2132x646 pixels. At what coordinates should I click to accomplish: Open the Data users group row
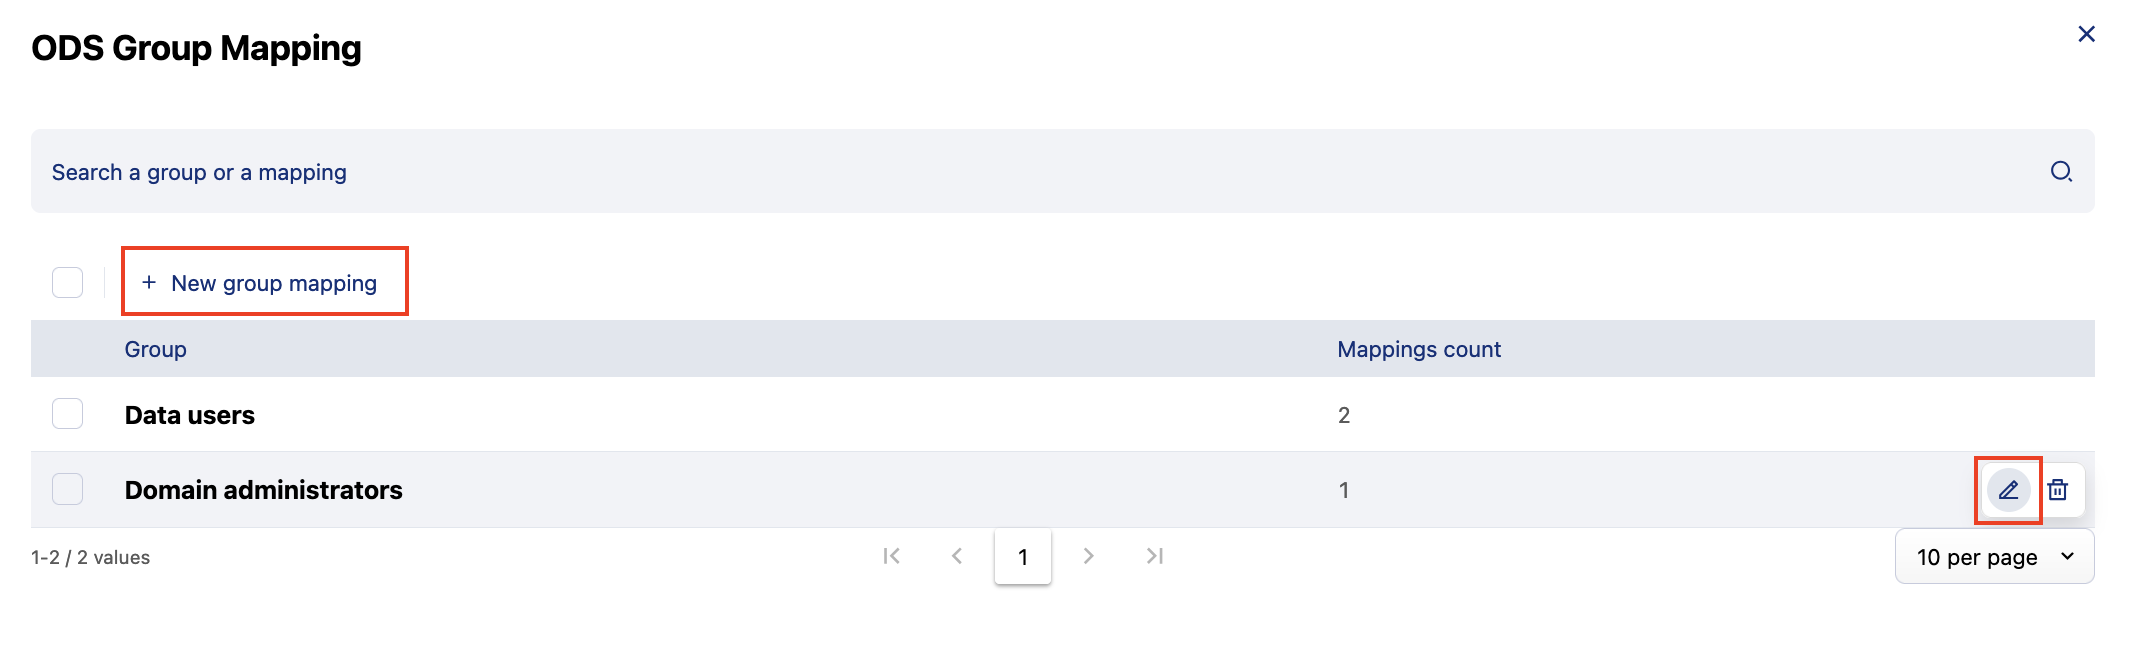(190, 415)
